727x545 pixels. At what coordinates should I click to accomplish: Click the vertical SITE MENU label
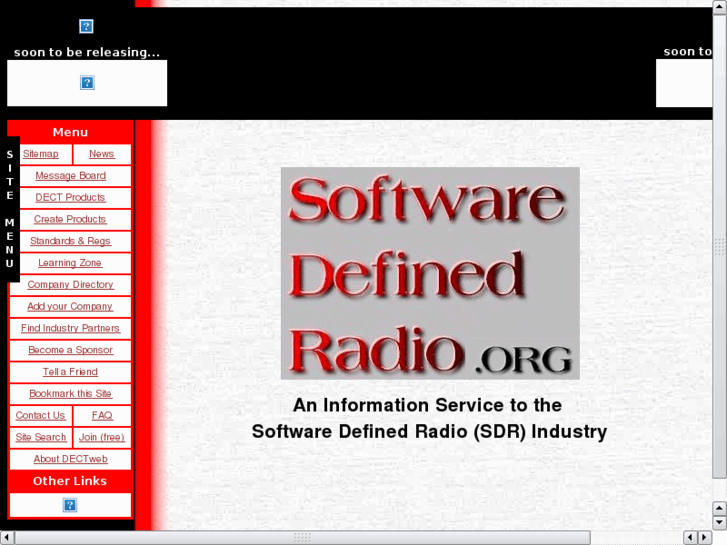pyautogui.click(x=10, y=209)
